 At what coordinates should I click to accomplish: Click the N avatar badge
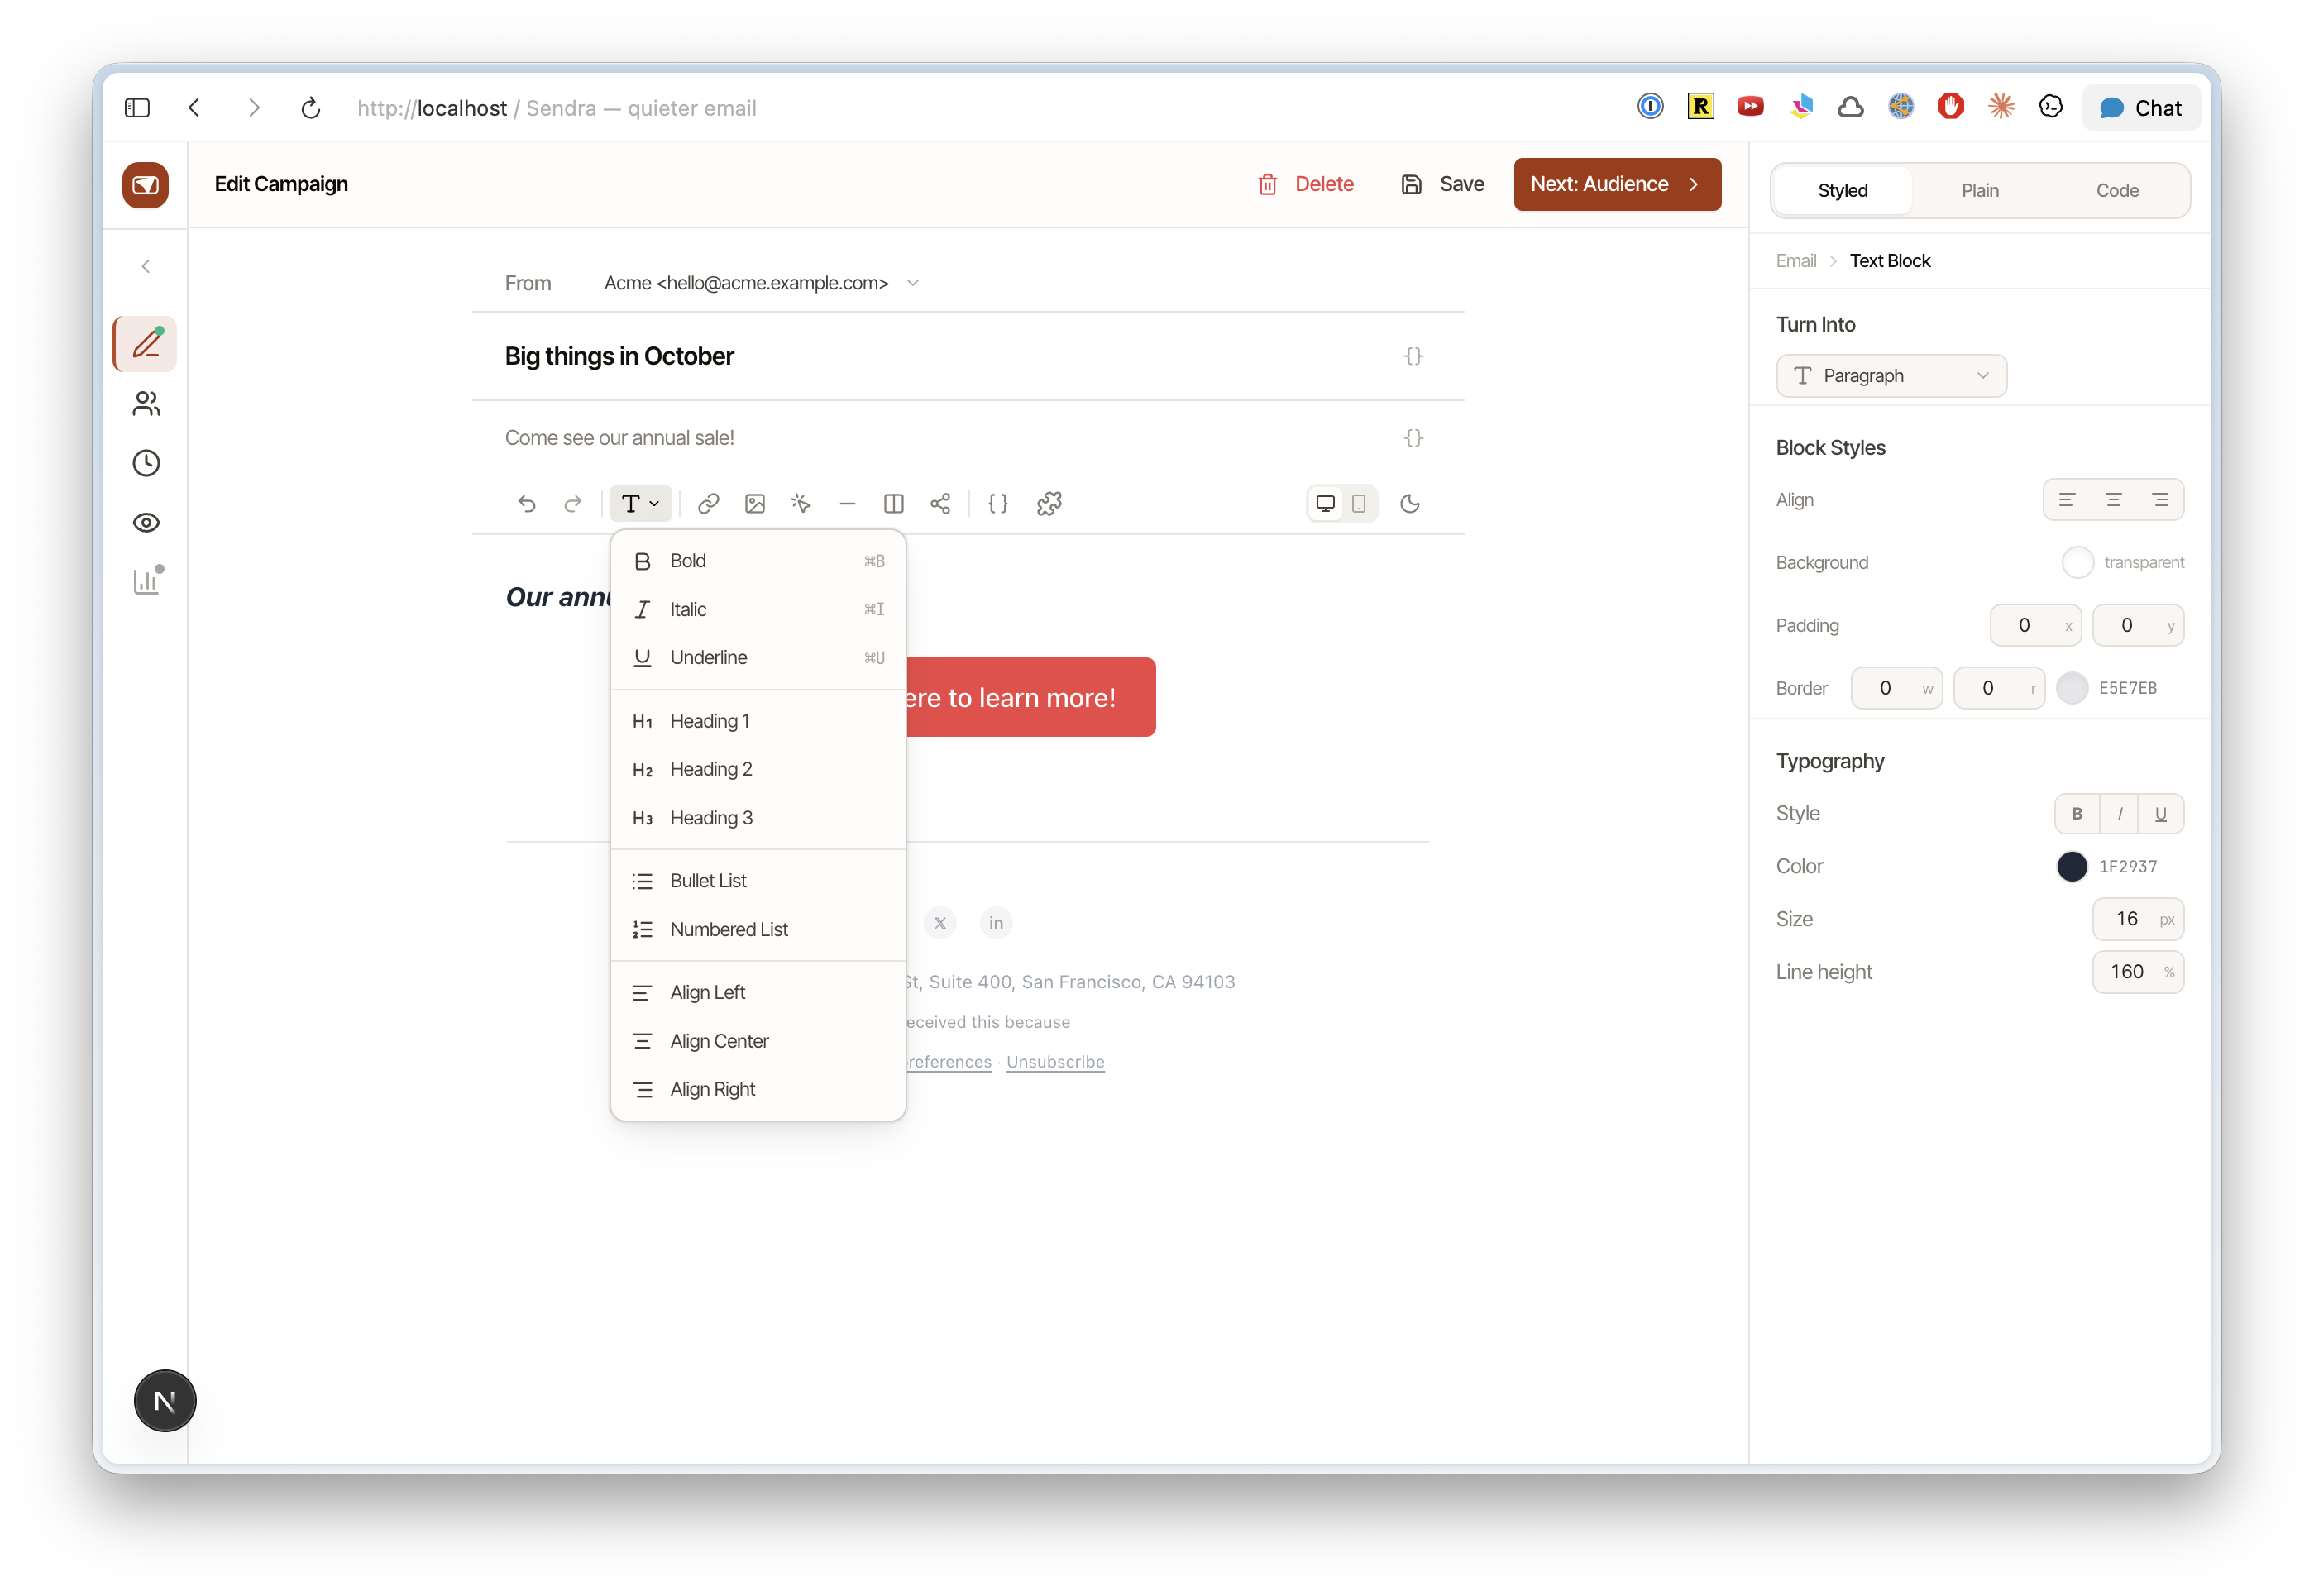165,1401
